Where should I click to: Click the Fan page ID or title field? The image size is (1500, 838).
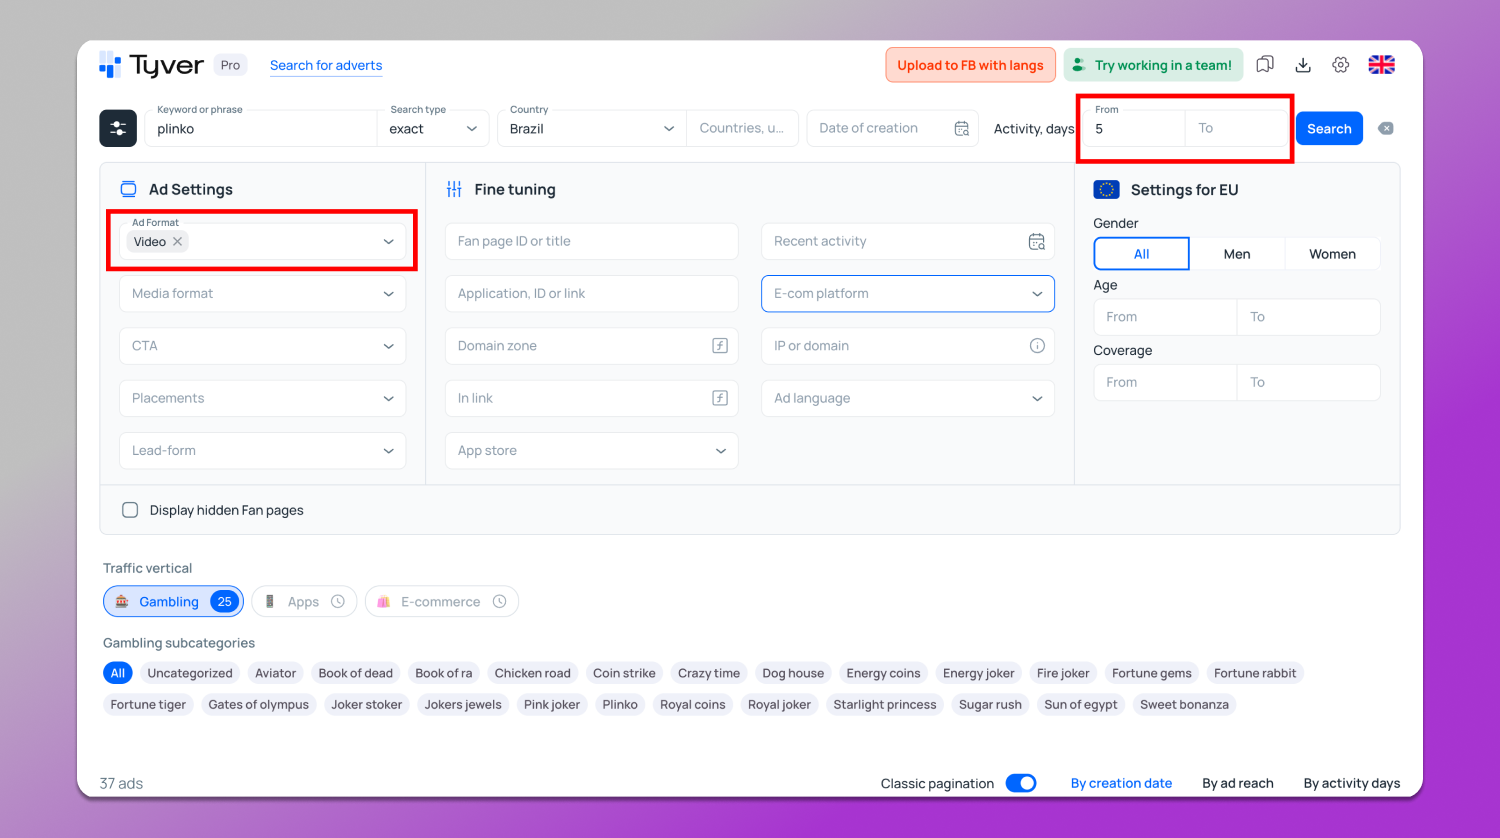(x=591, y=242)
